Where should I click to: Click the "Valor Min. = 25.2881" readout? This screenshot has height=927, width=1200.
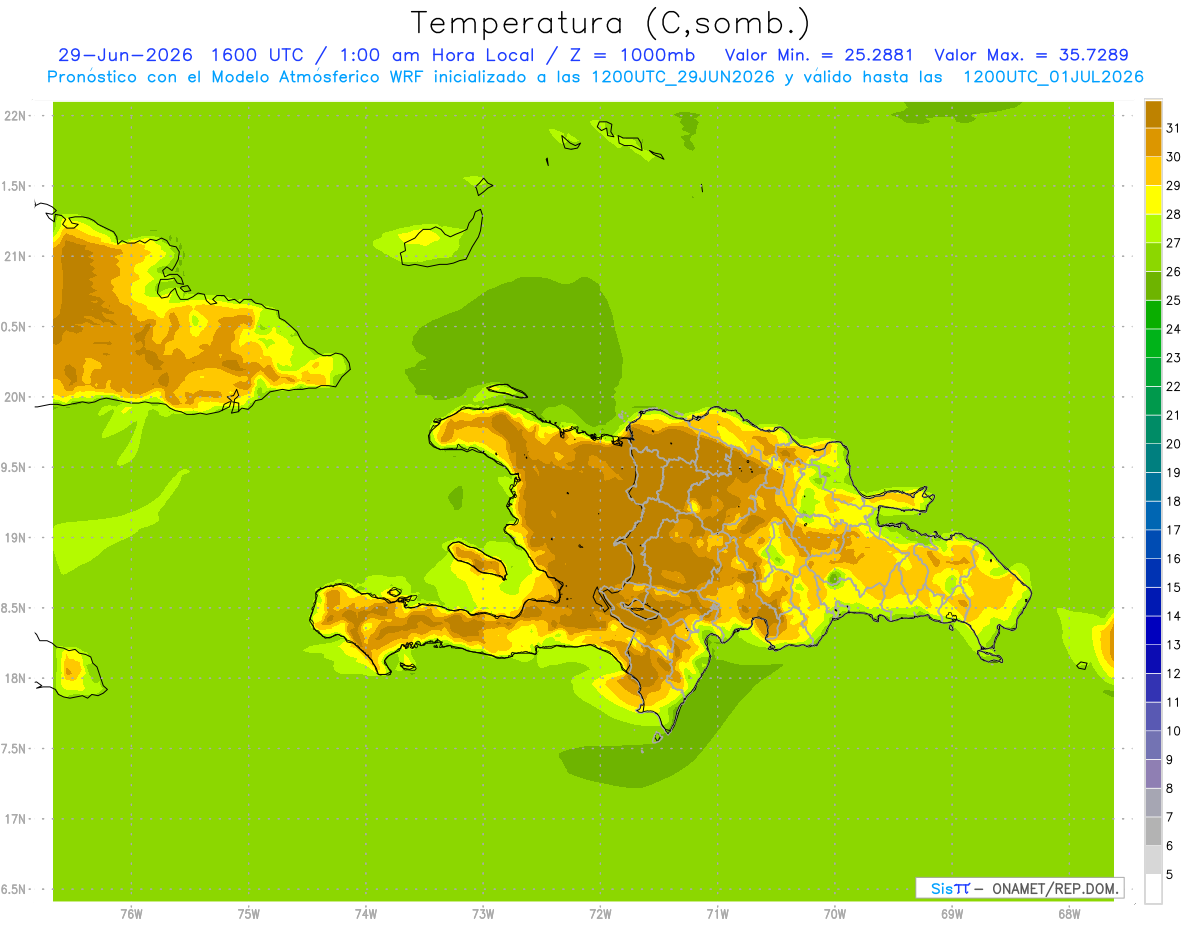[819, 55]
